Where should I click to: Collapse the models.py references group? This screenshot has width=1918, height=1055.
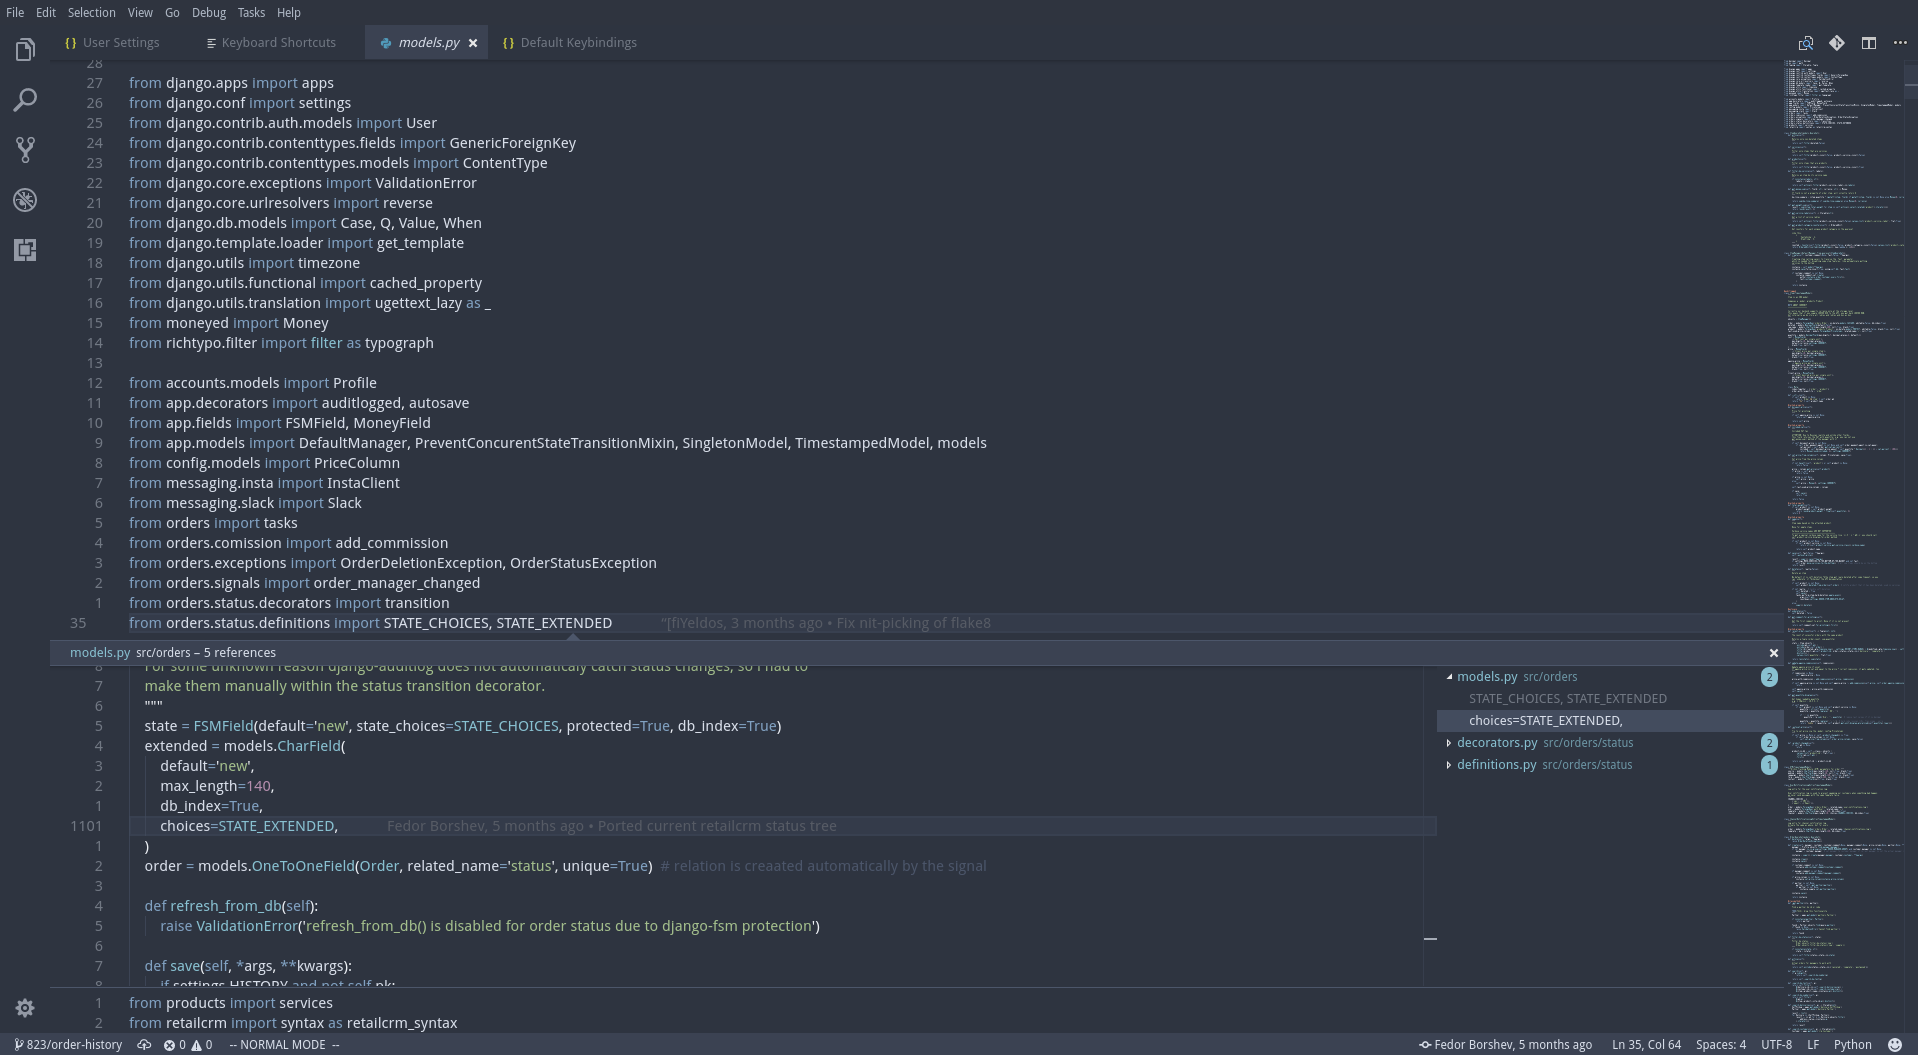(1451, 677)
